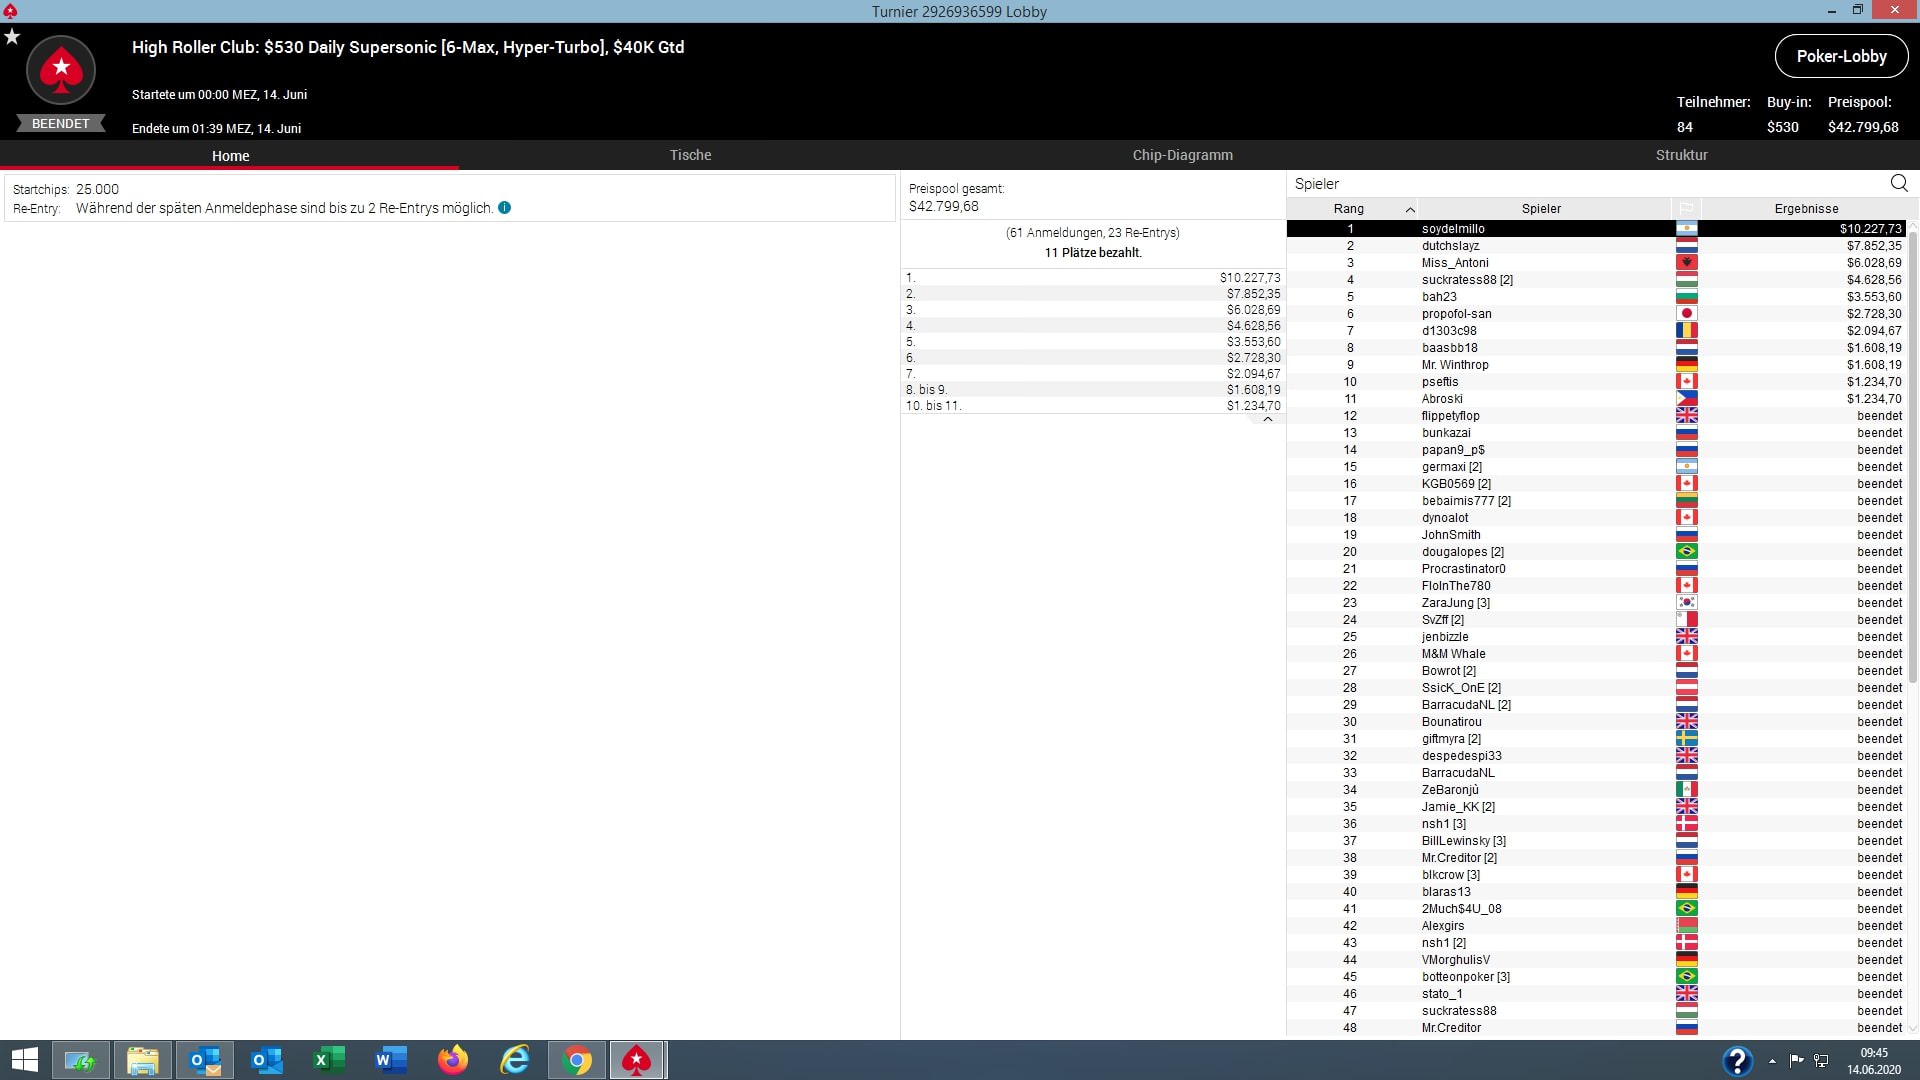Click the Poker-Lobby button
Screen dimensions: 1920x1080
click(x=1841, y=56)
